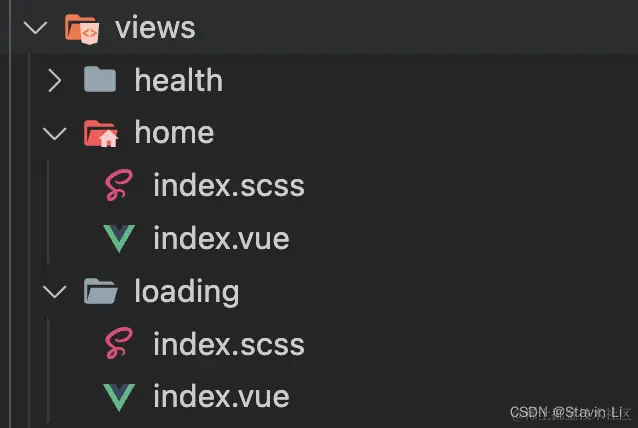Click the Vue logo icon inside home folder
The width and height of the screenshot is (638, 428).
click(x=119, y=238)
